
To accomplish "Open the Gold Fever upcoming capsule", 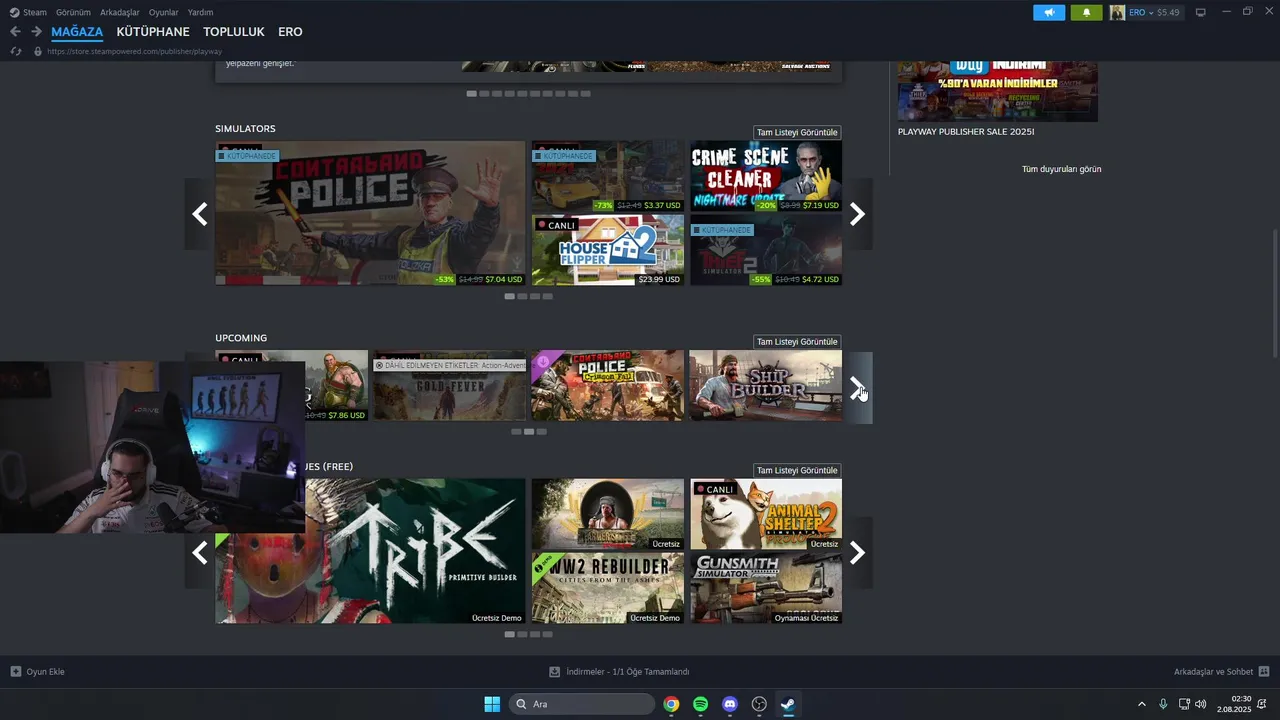I will (449, 385).
